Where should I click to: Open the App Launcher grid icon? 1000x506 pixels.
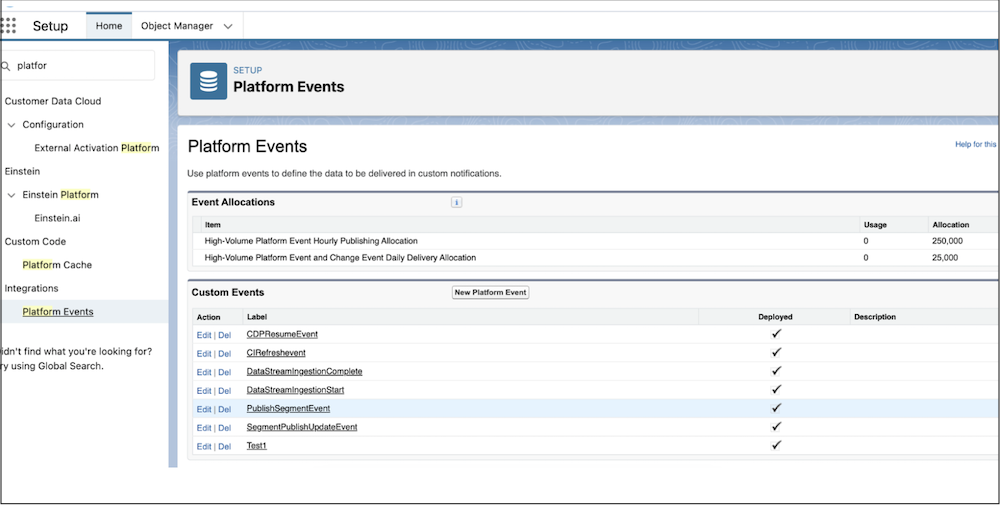pos(8,26)
